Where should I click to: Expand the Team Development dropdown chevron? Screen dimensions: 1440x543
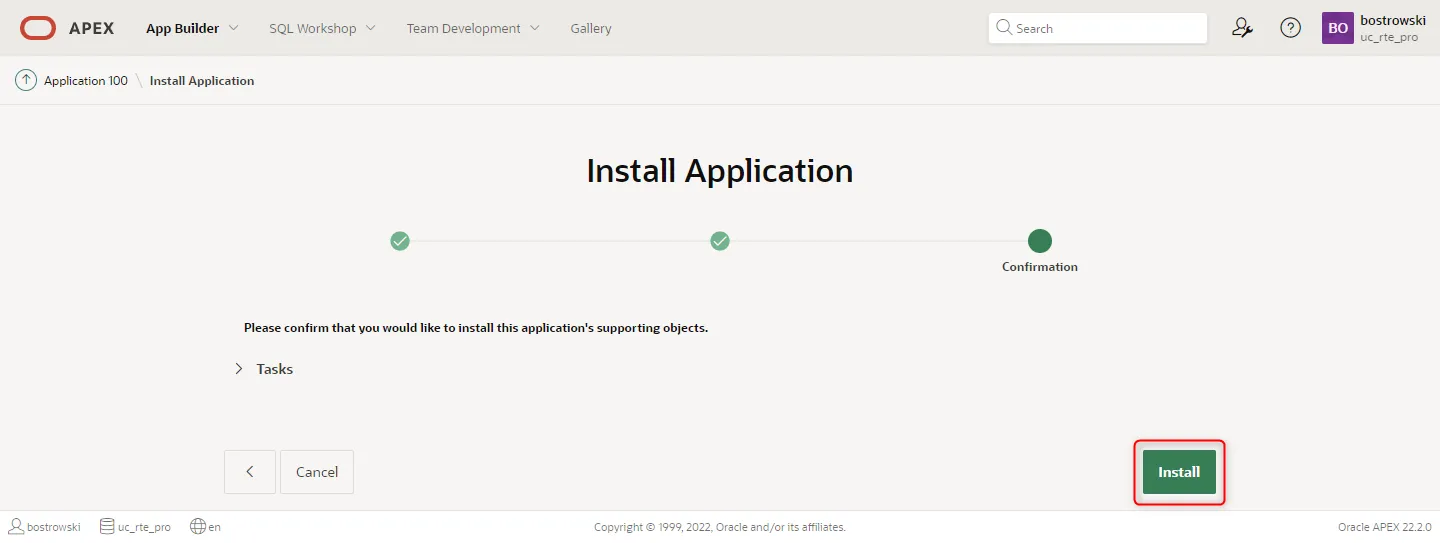534,28
